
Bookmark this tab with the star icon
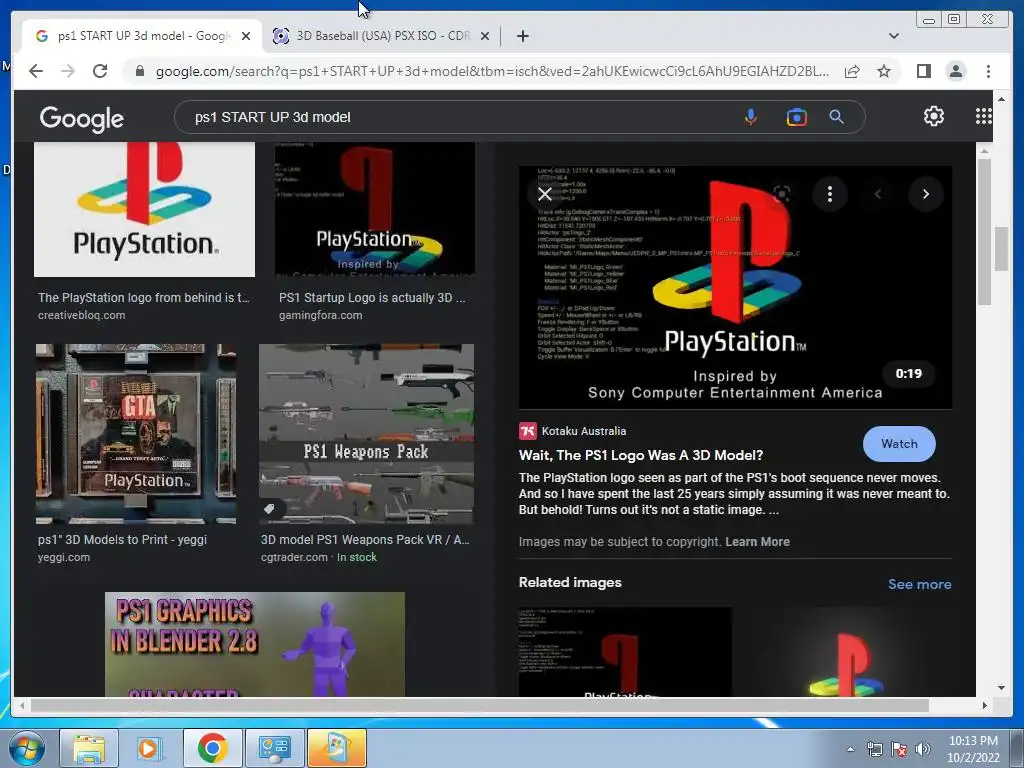click(x=884, y=71)
